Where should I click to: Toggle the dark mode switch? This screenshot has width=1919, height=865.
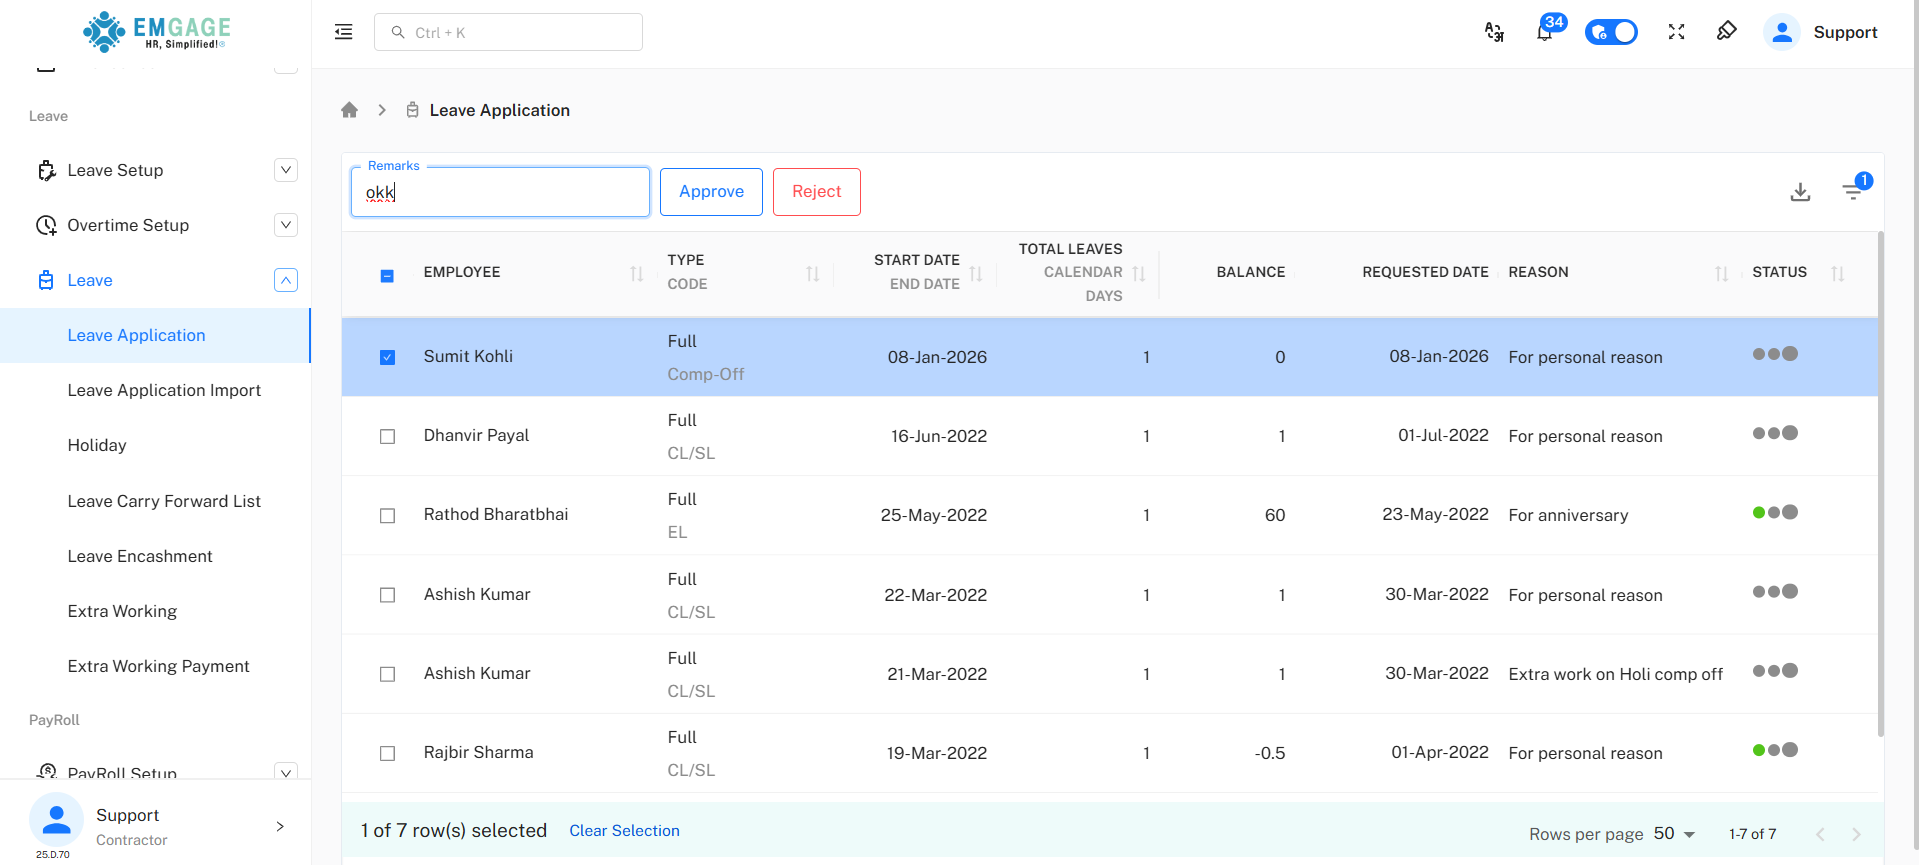(1611, 32)
